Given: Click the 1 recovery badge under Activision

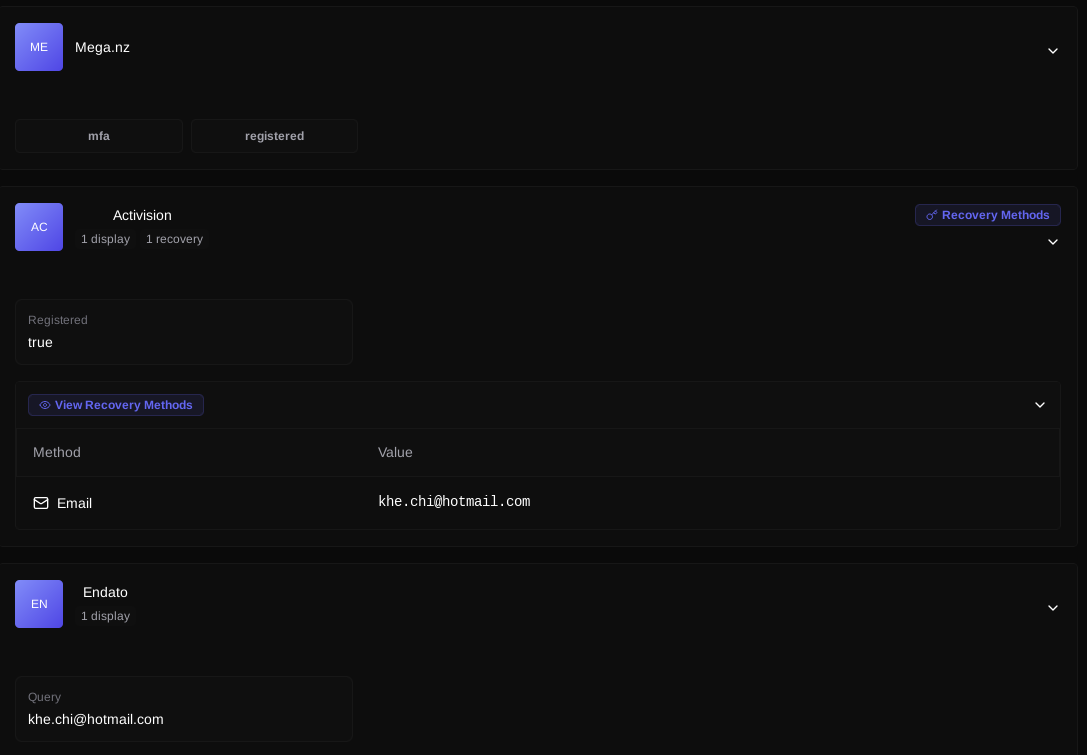Looking at the screenshot, I should point(174,239).
